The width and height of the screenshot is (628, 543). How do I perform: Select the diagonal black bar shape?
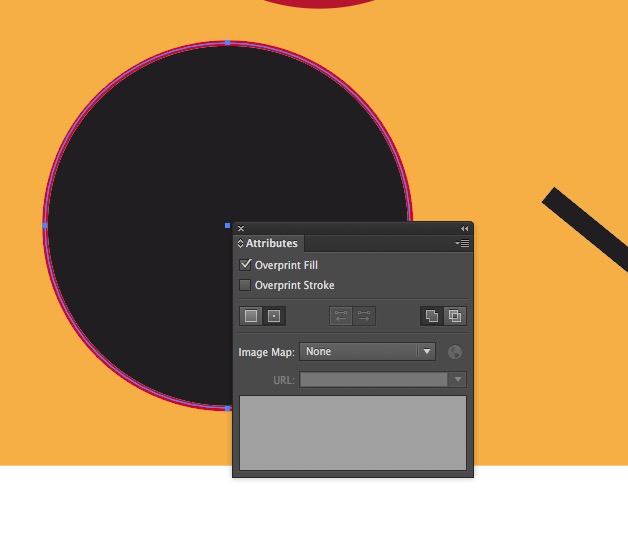click(587, 229)
